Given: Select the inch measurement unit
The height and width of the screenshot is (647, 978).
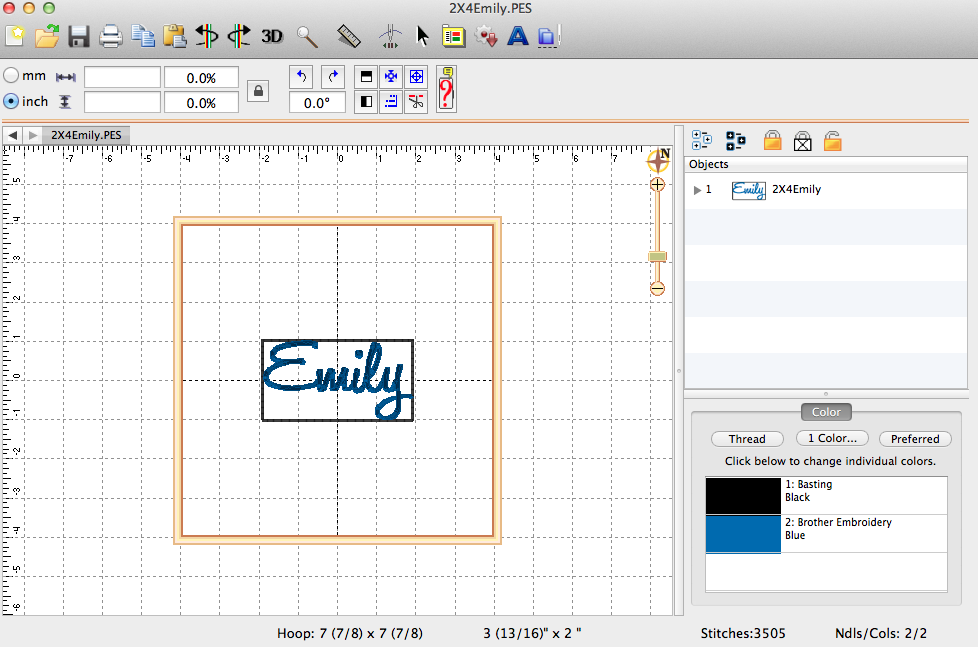Looking at the screenshot, I should click(x=10, y=101).
